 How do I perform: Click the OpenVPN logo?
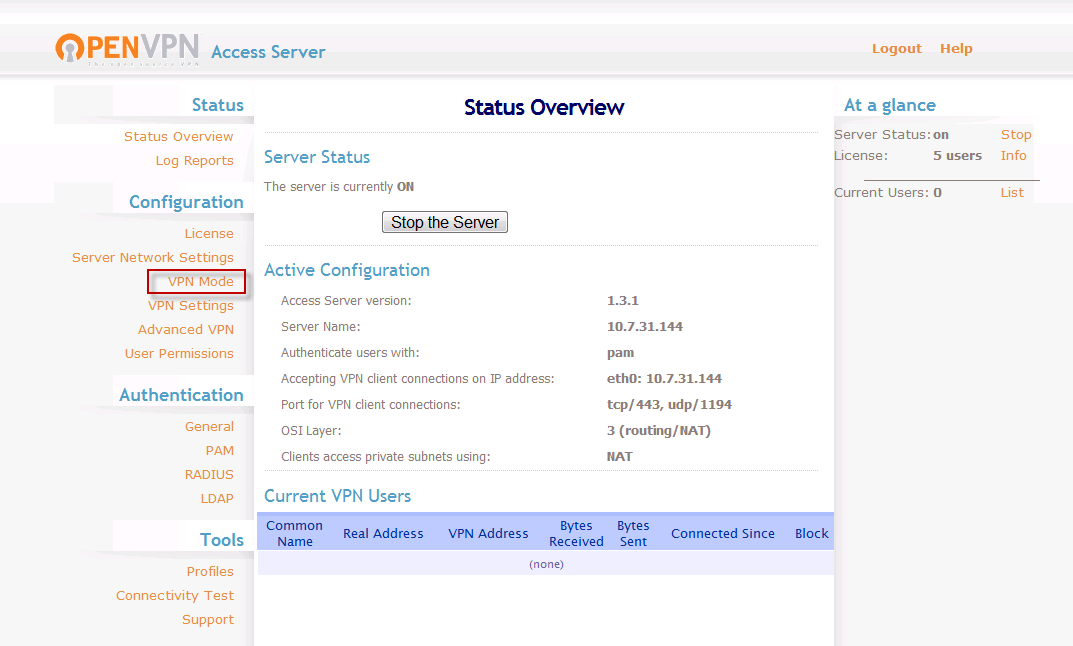point(126,48)
